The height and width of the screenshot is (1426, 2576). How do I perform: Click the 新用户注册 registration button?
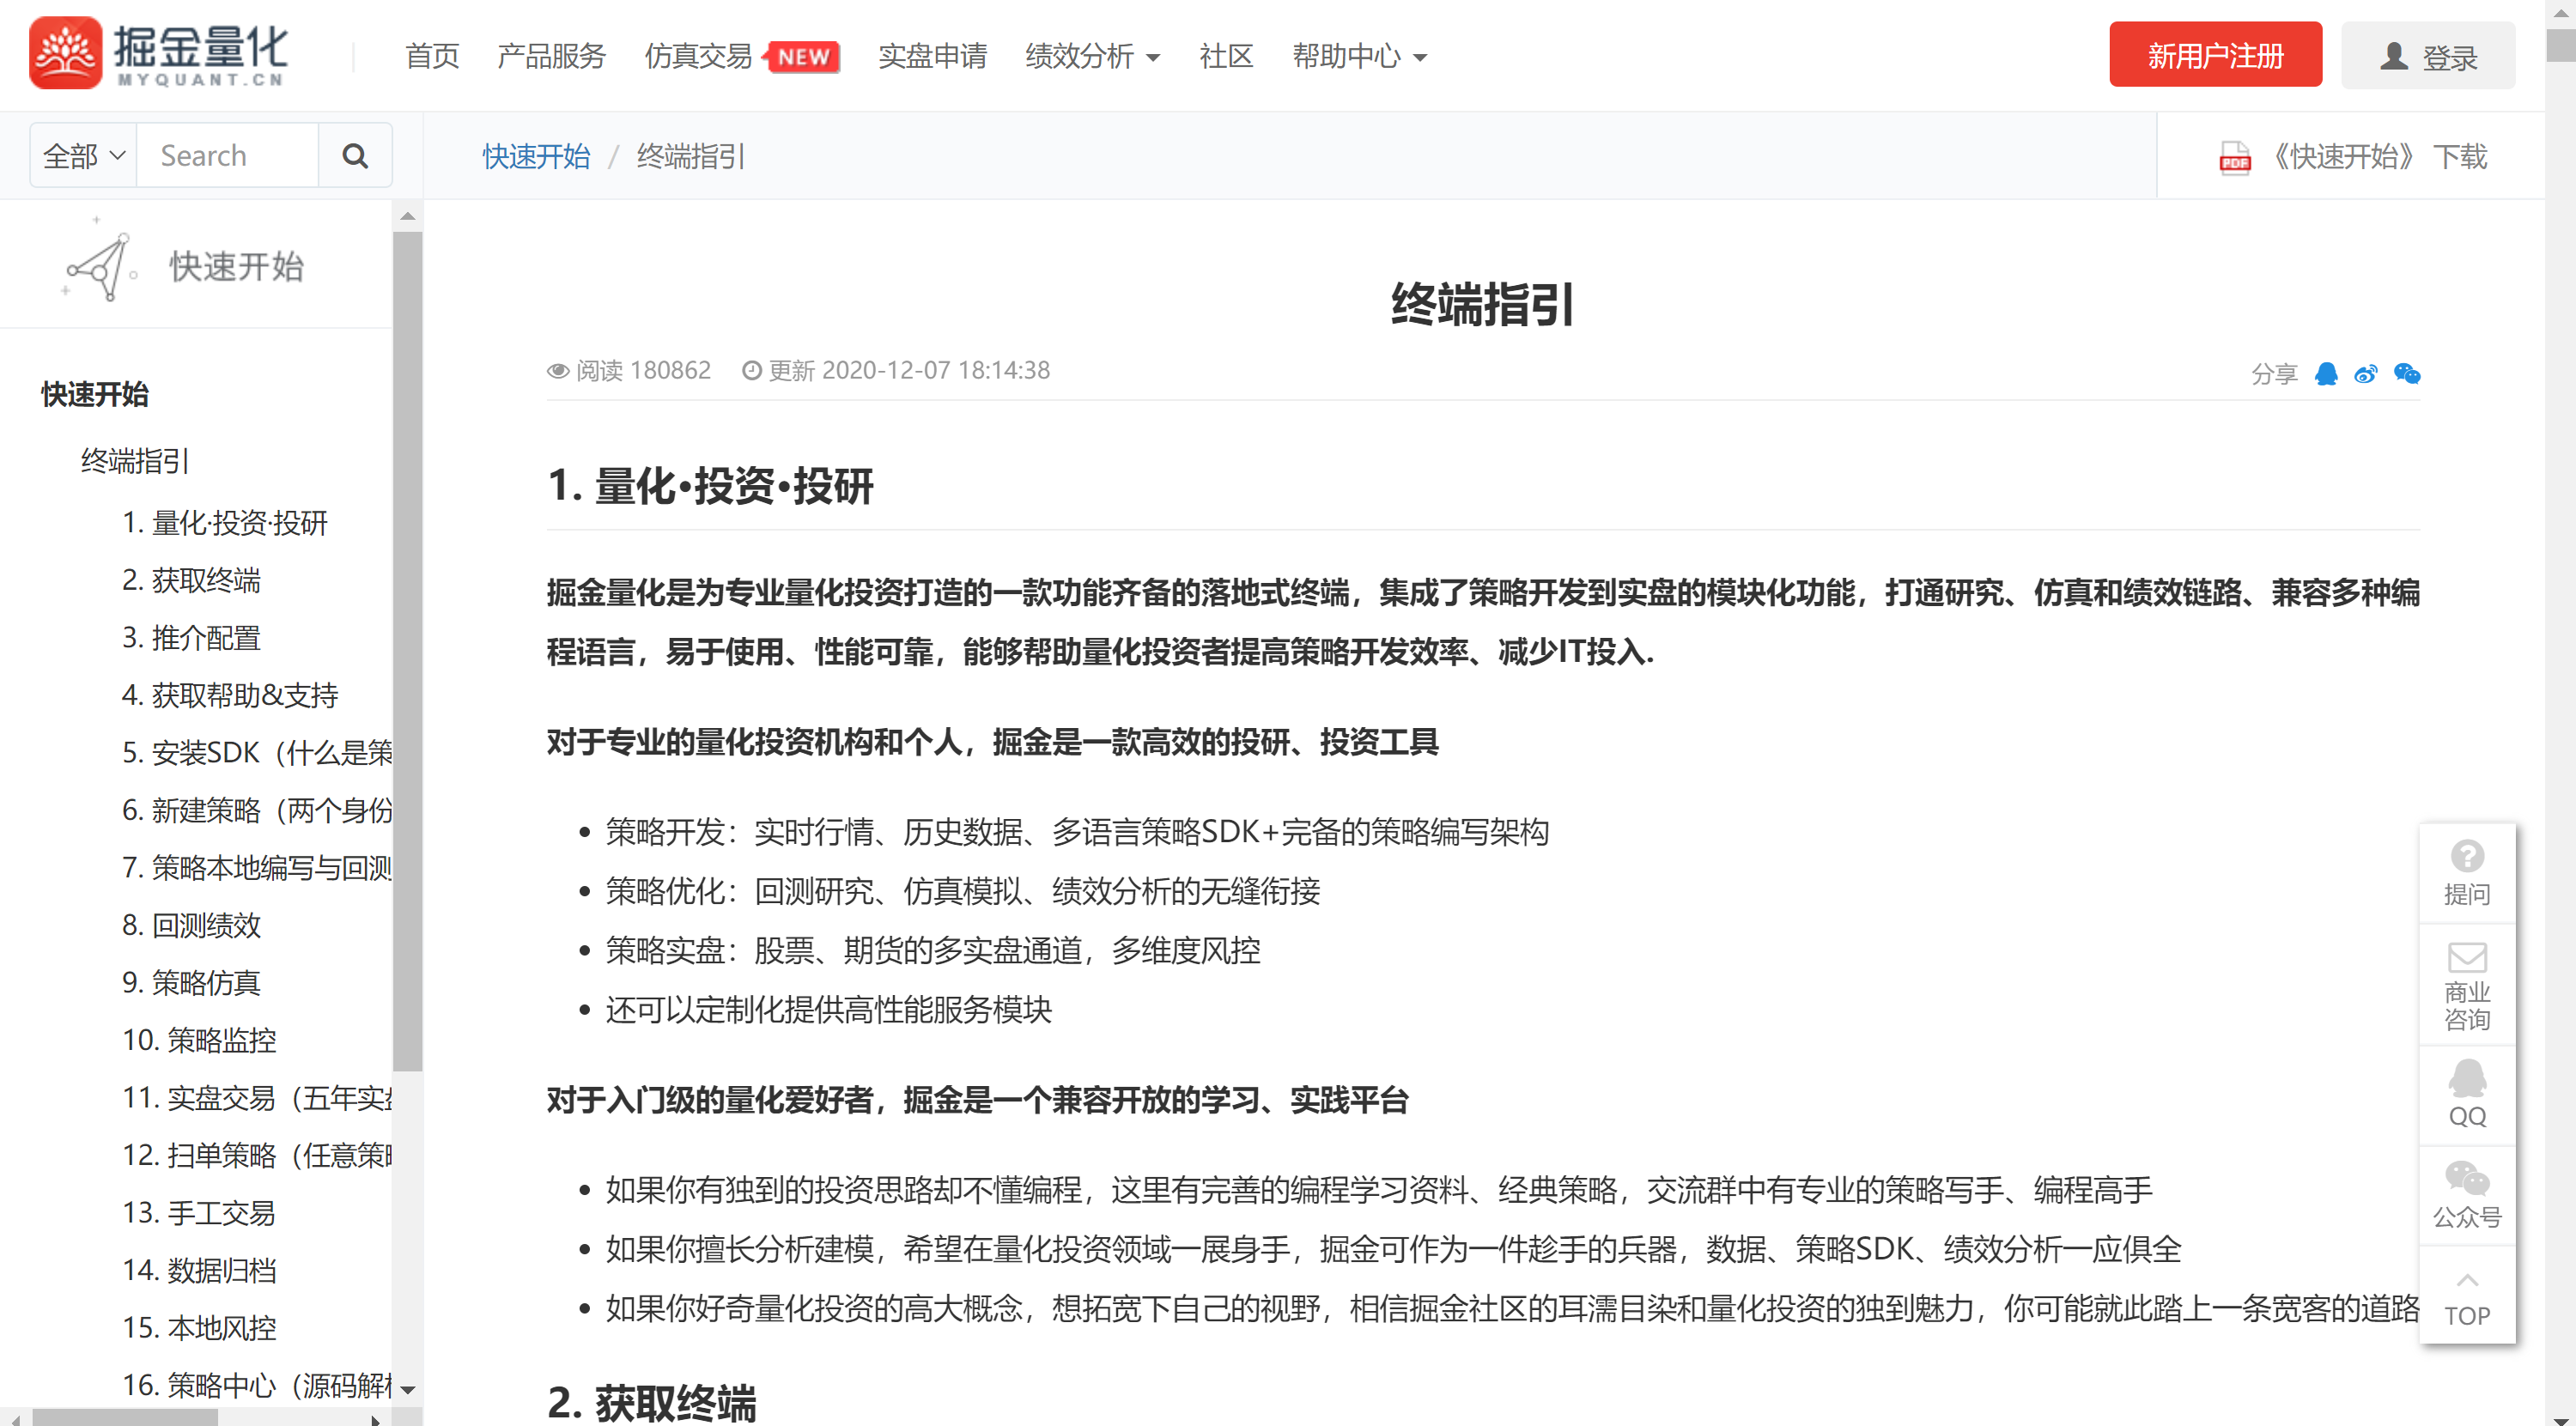[x=2215, y=54]
